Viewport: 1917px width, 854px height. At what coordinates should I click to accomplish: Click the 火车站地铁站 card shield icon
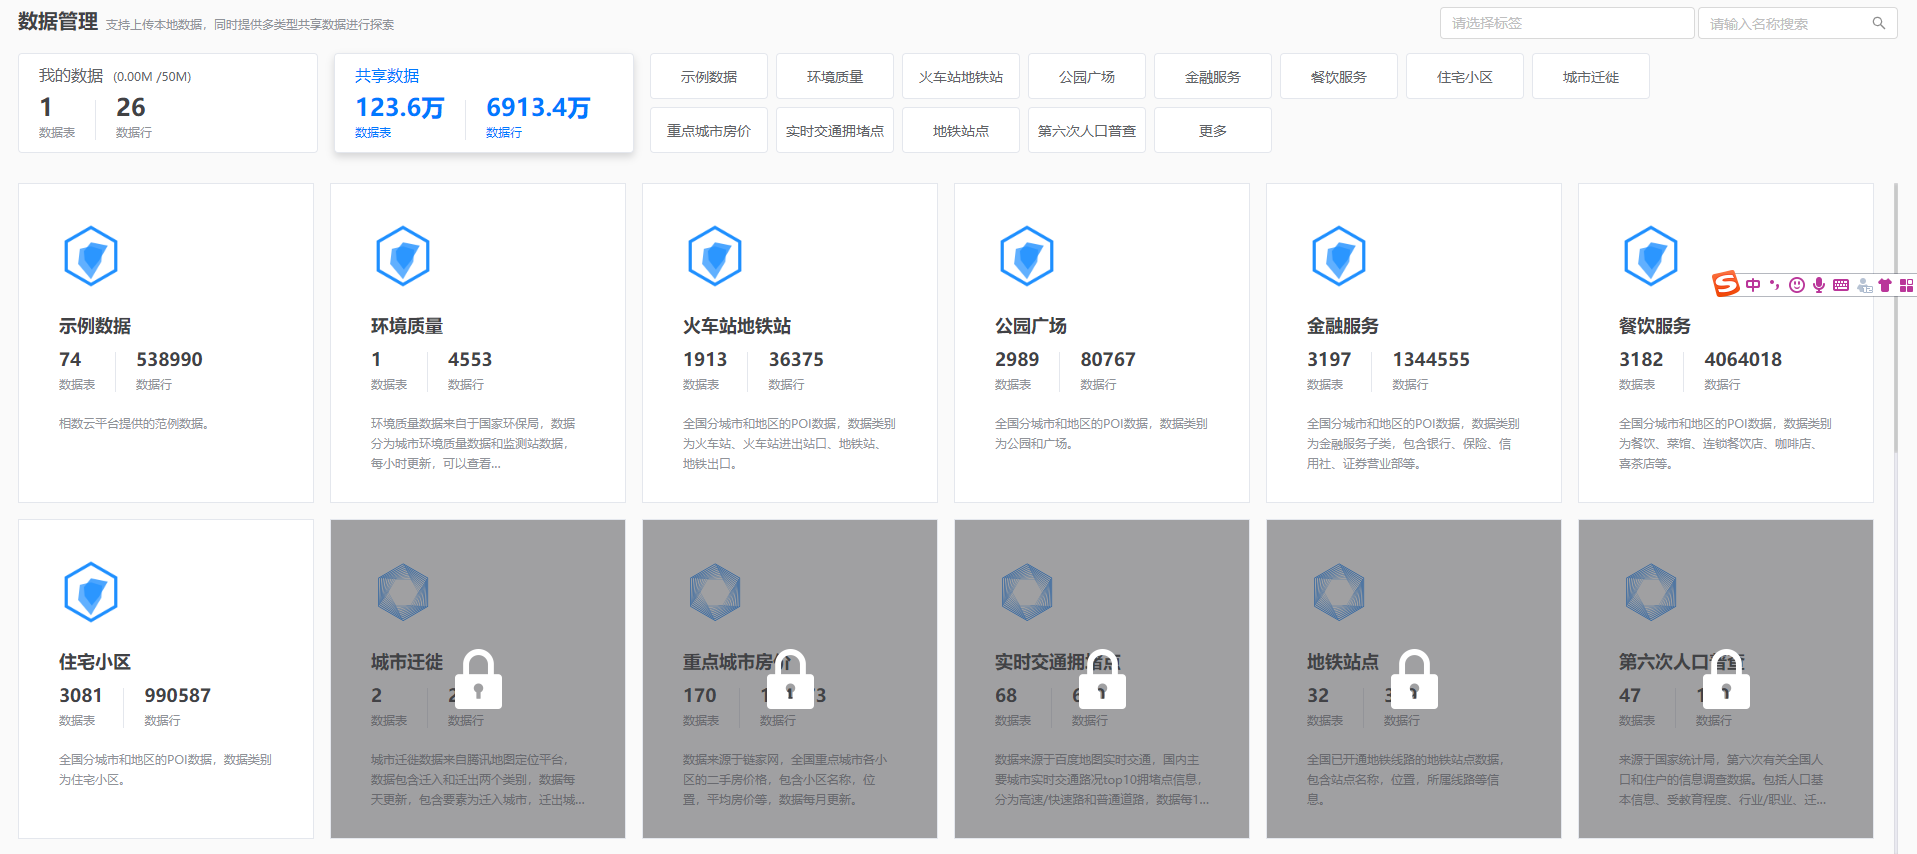point(715,256)
